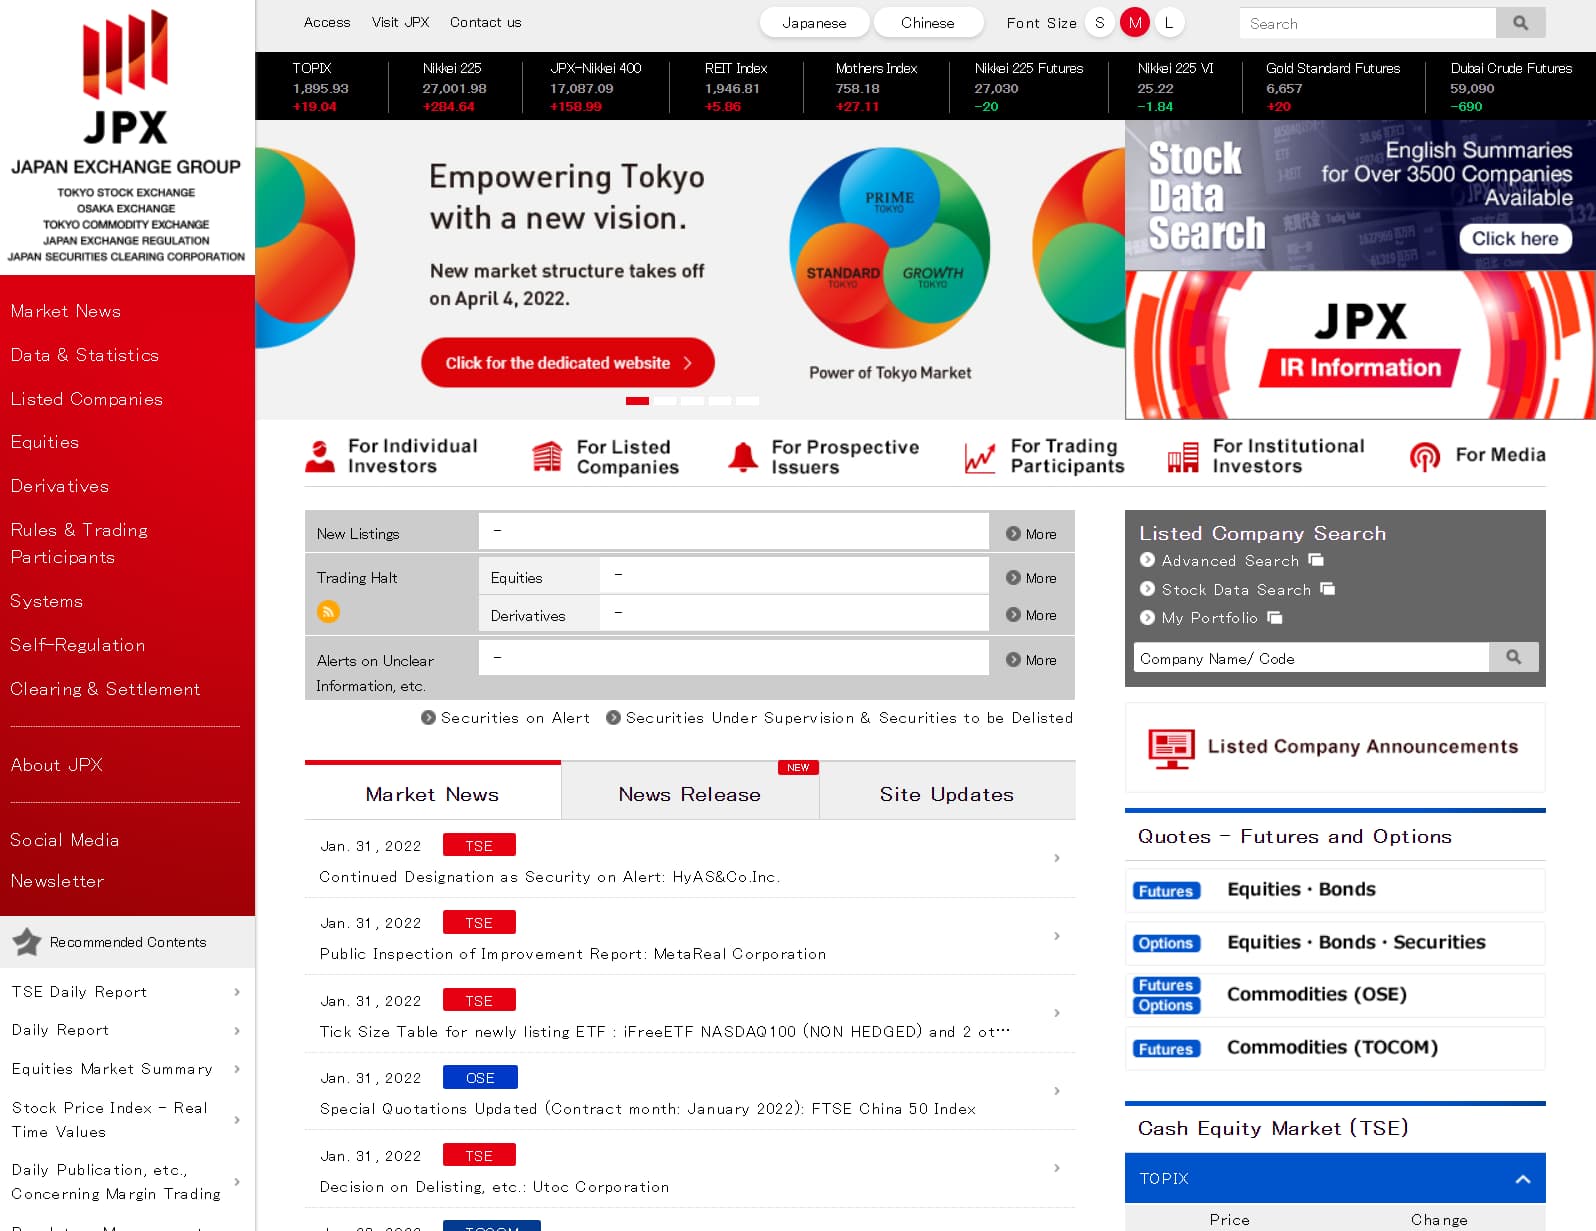
Task: Click the Options badge beside Equities · Bonds · Securities
Action: pos(1166,943)
